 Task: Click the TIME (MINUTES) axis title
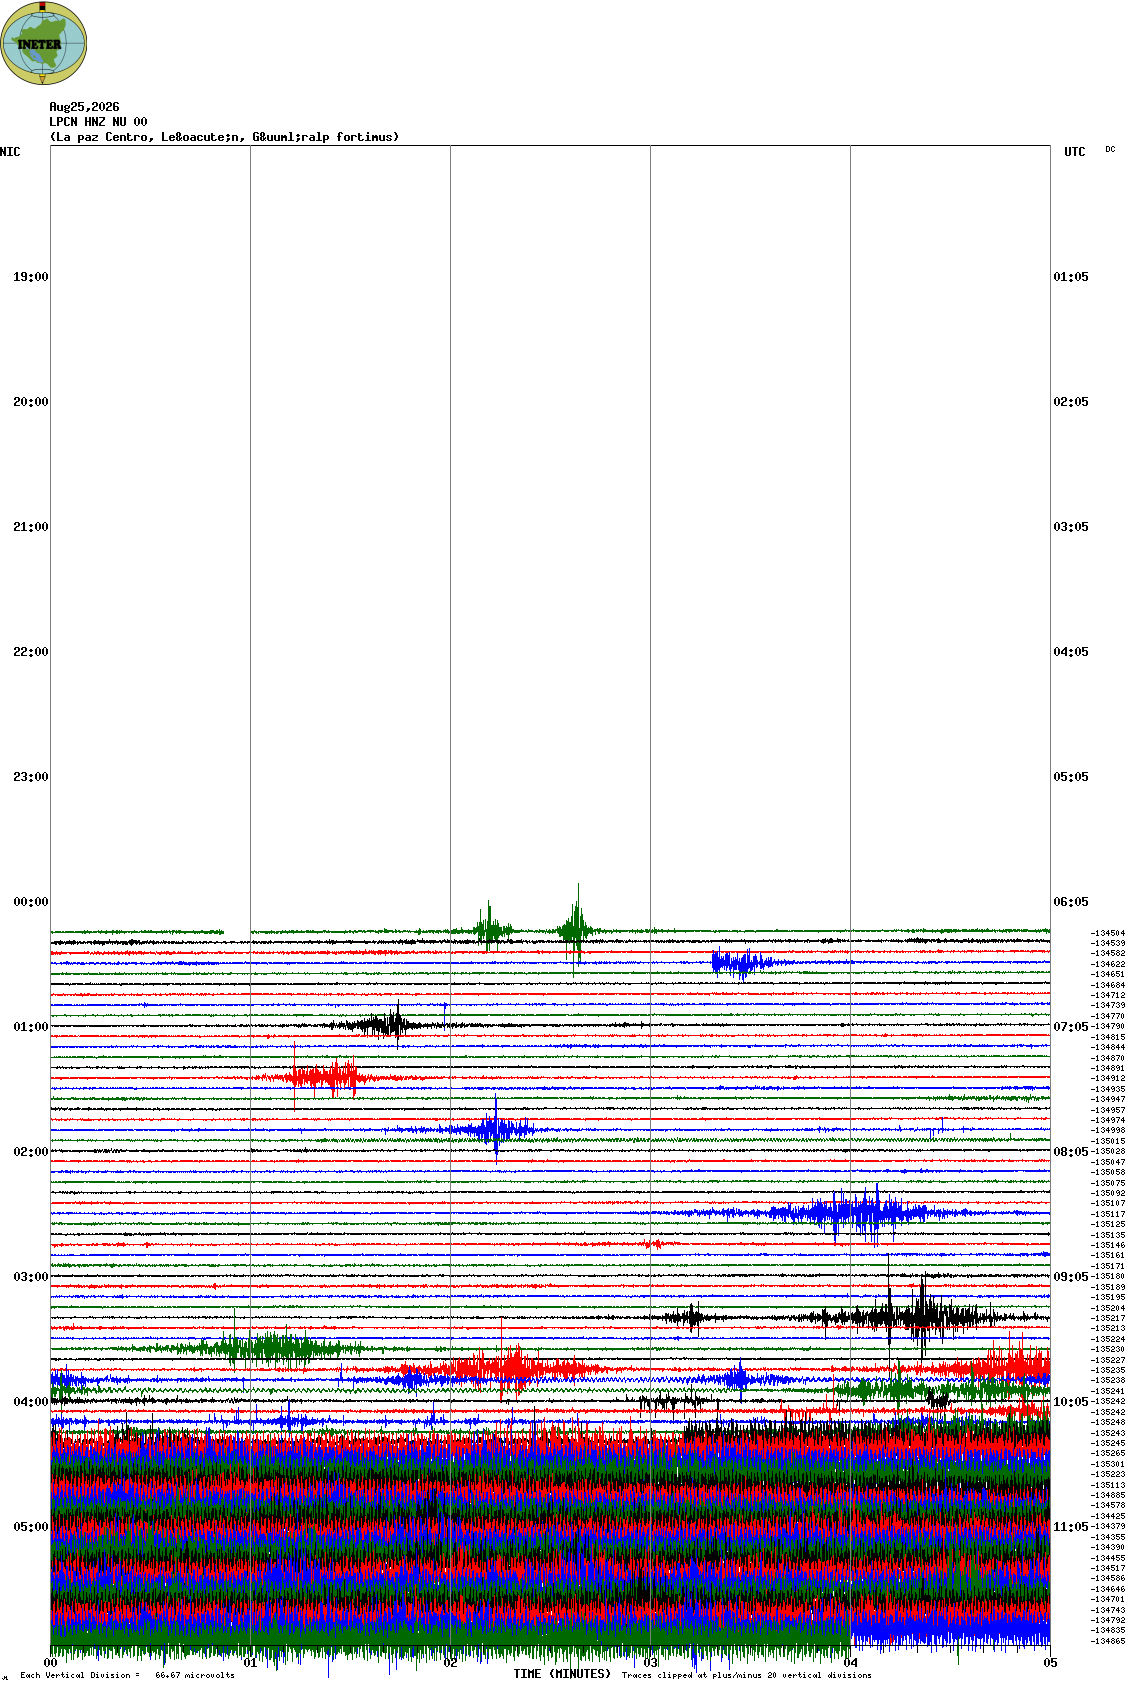tap(562, 1674)
